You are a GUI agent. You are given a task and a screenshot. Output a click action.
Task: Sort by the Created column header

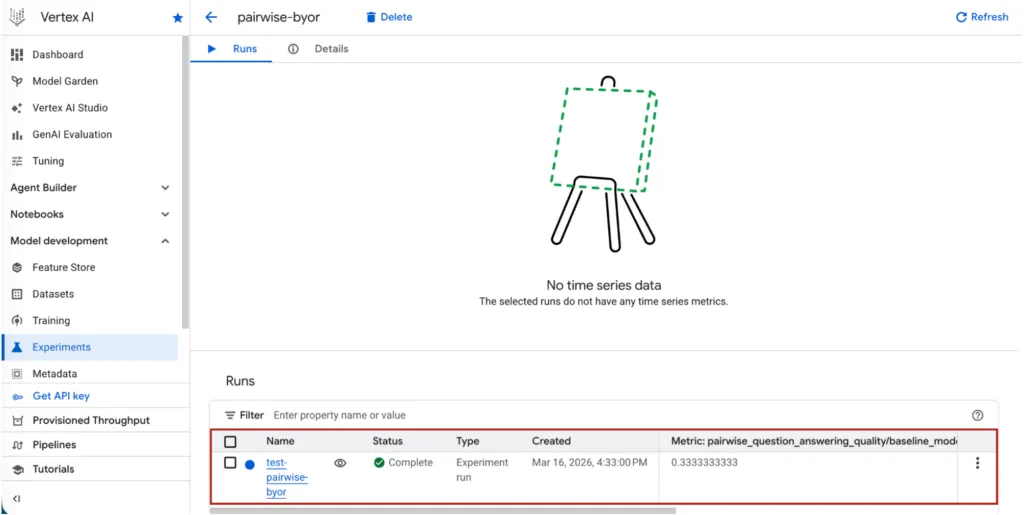[551, 441]
